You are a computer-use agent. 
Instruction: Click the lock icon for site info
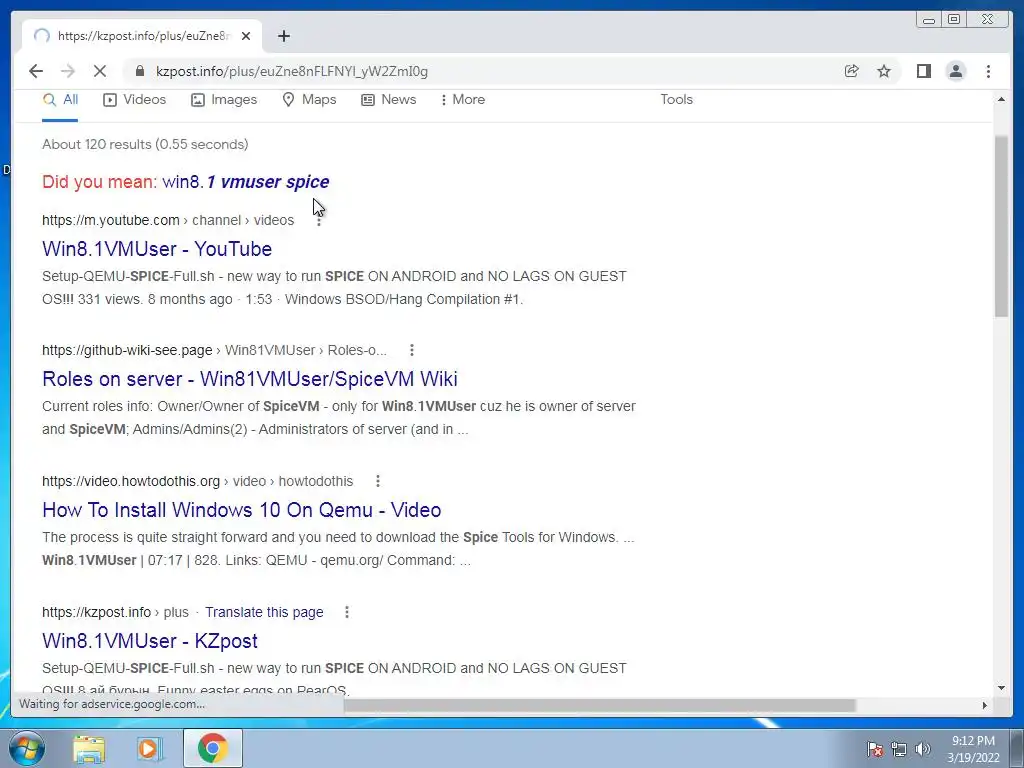click(x=140, y=71)
